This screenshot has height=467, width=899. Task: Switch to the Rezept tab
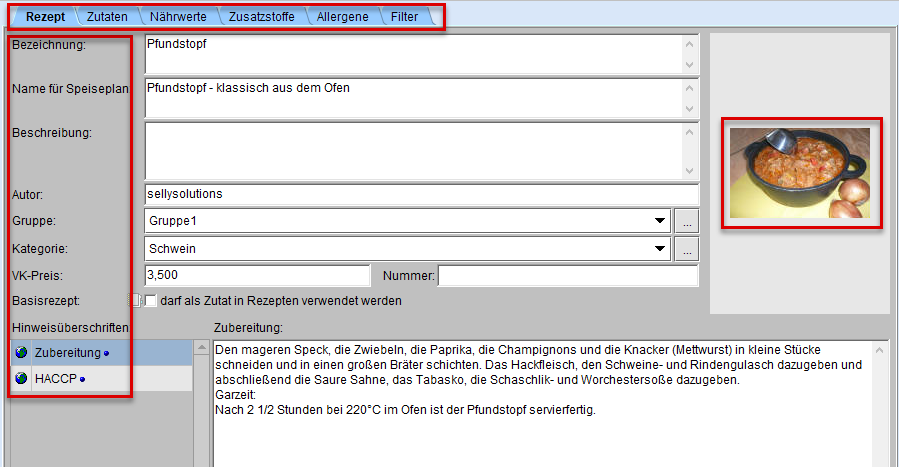click(x=45, y=17)
